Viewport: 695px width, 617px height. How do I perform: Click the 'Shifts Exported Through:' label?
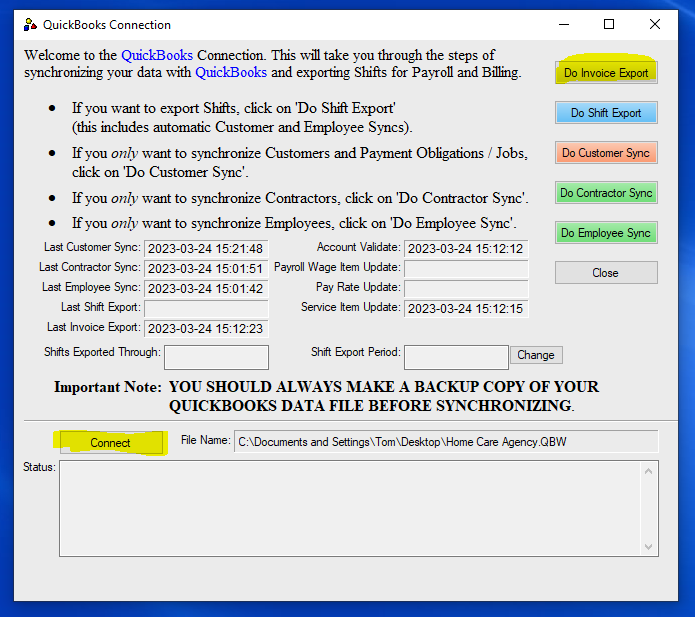[102, 352]
